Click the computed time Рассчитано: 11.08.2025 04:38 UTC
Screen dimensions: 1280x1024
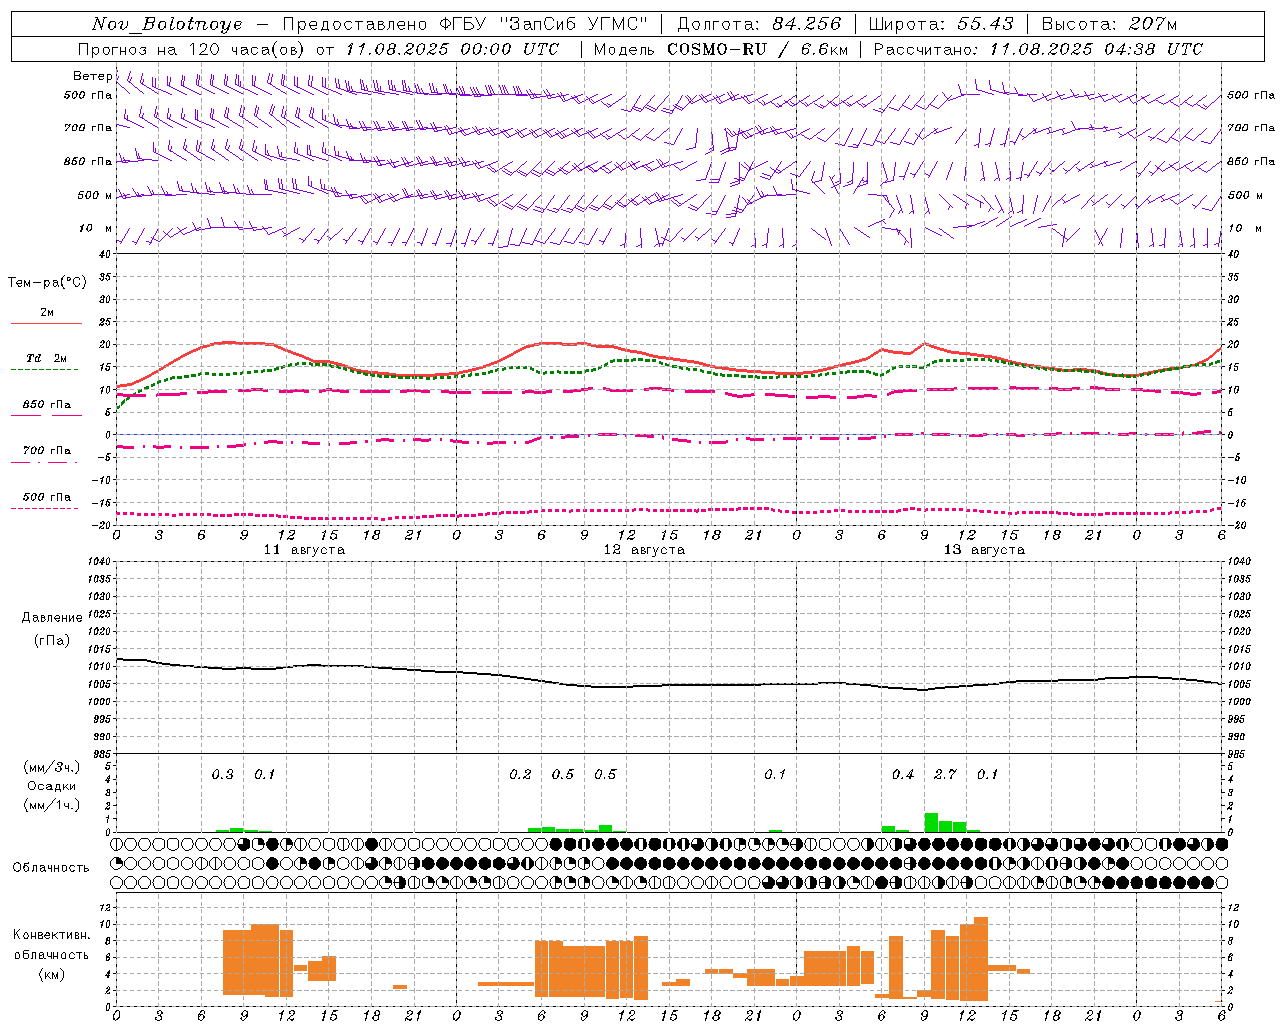(1038, 49)
